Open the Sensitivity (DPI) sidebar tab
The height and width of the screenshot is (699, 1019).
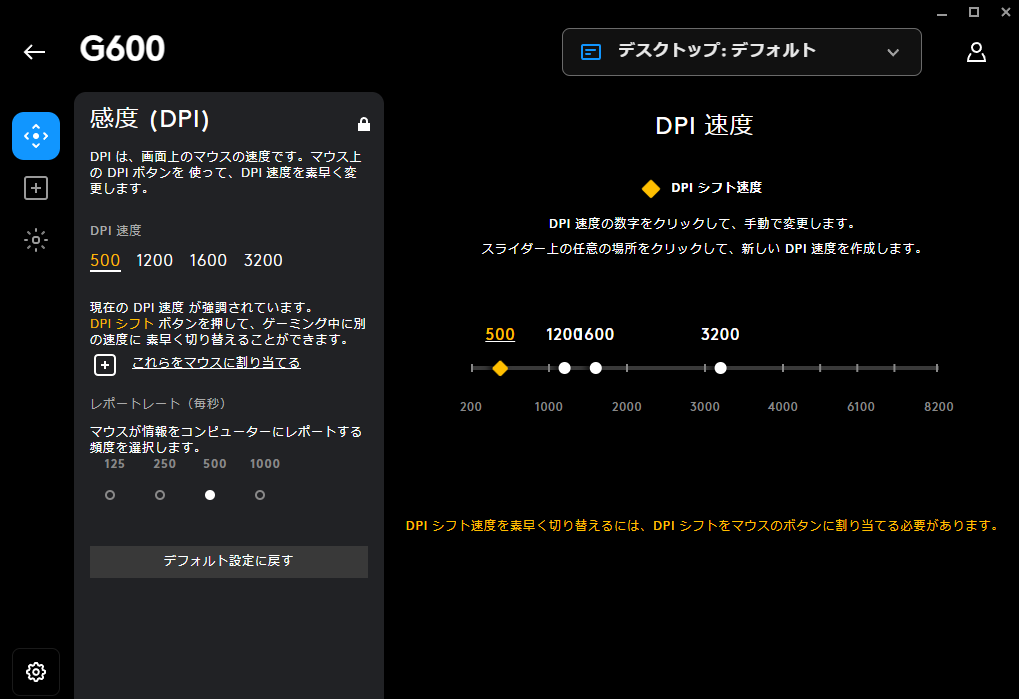[36, 136]
